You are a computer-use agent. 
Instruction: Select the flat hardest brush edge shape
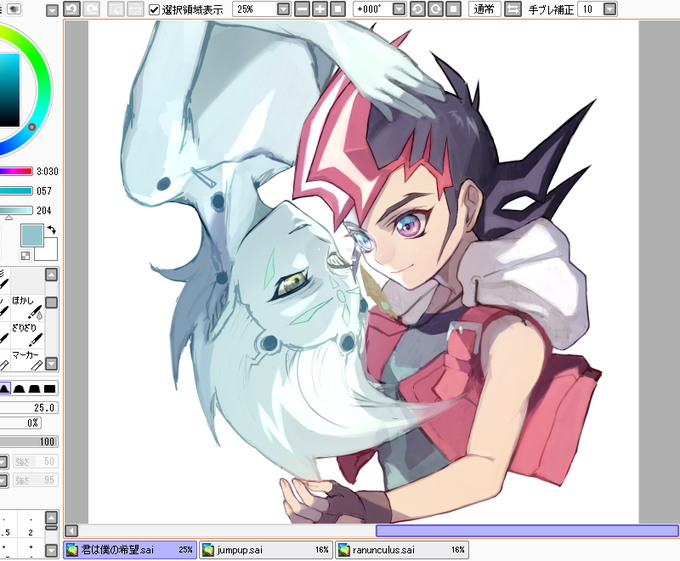(50, 388)
